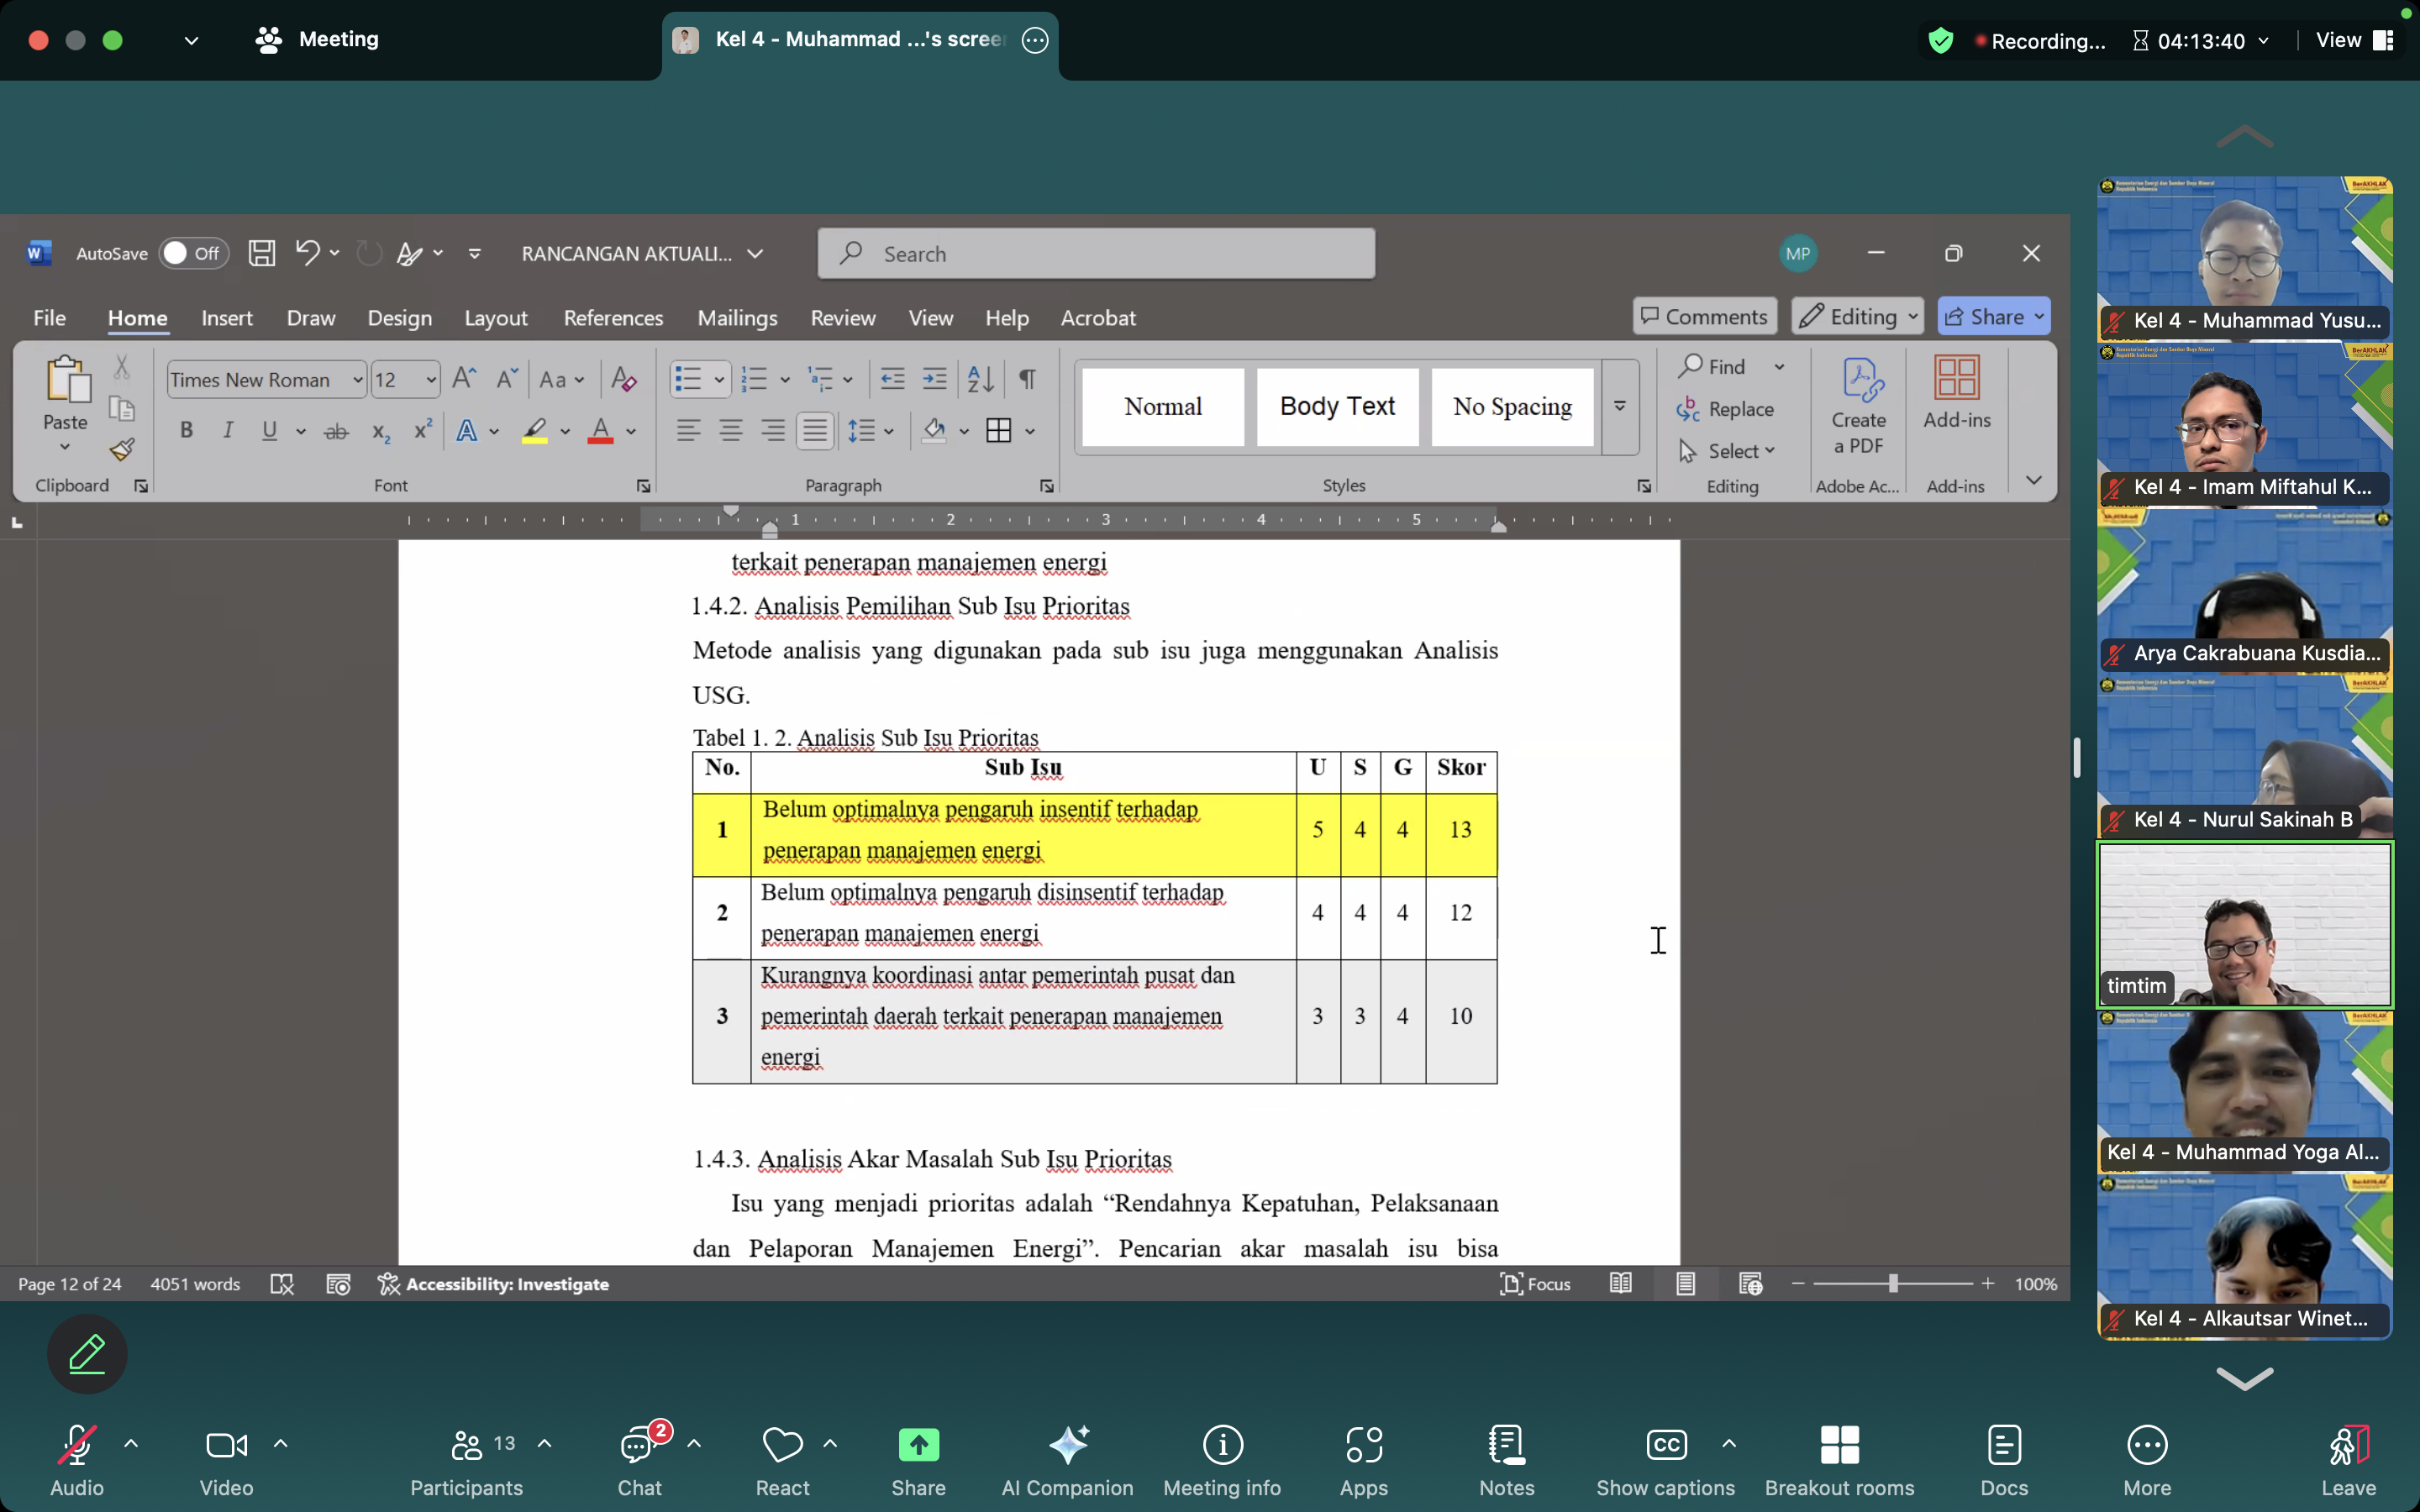The width and height of the screenshot is (2420, 1512).
Task: Click the Word Search field
Action: click(1095, 254)
